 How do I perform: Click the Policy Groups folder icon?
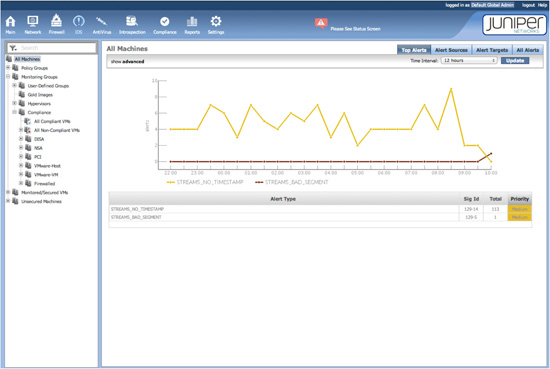(x=15, y=68)
